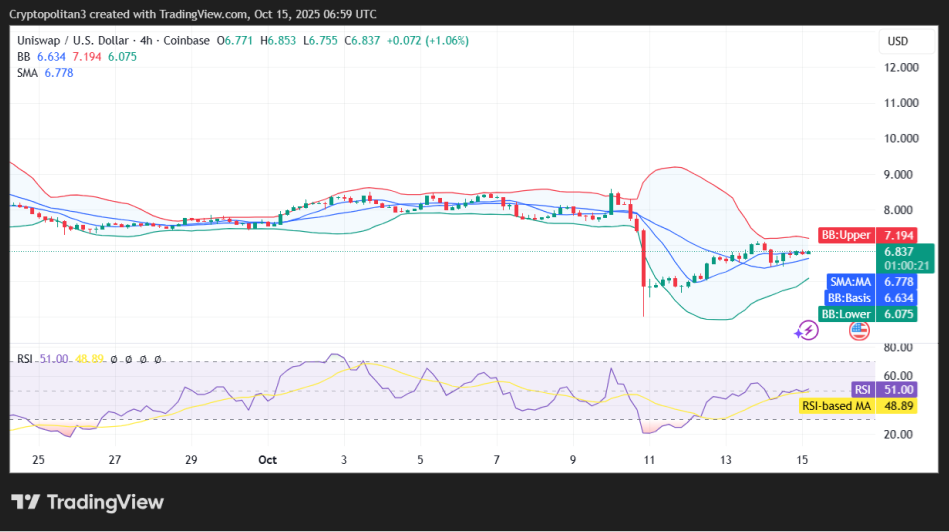Click the purple RSI 51.00 axis label
The width and height of the screenshot is (949, 532).
point(864,389)
